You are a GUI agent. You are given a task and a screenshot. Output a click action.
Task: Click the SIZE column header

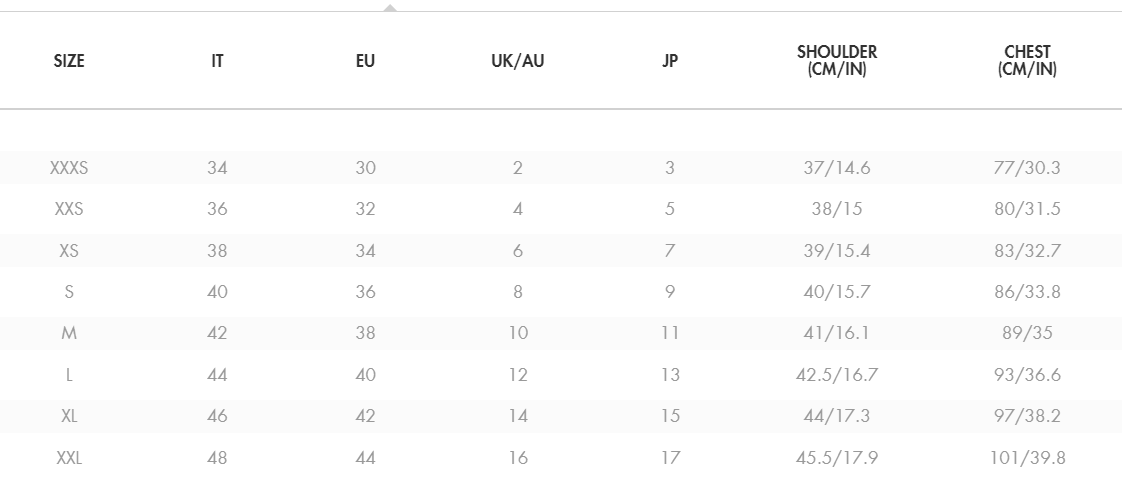[x=69, y=61]
